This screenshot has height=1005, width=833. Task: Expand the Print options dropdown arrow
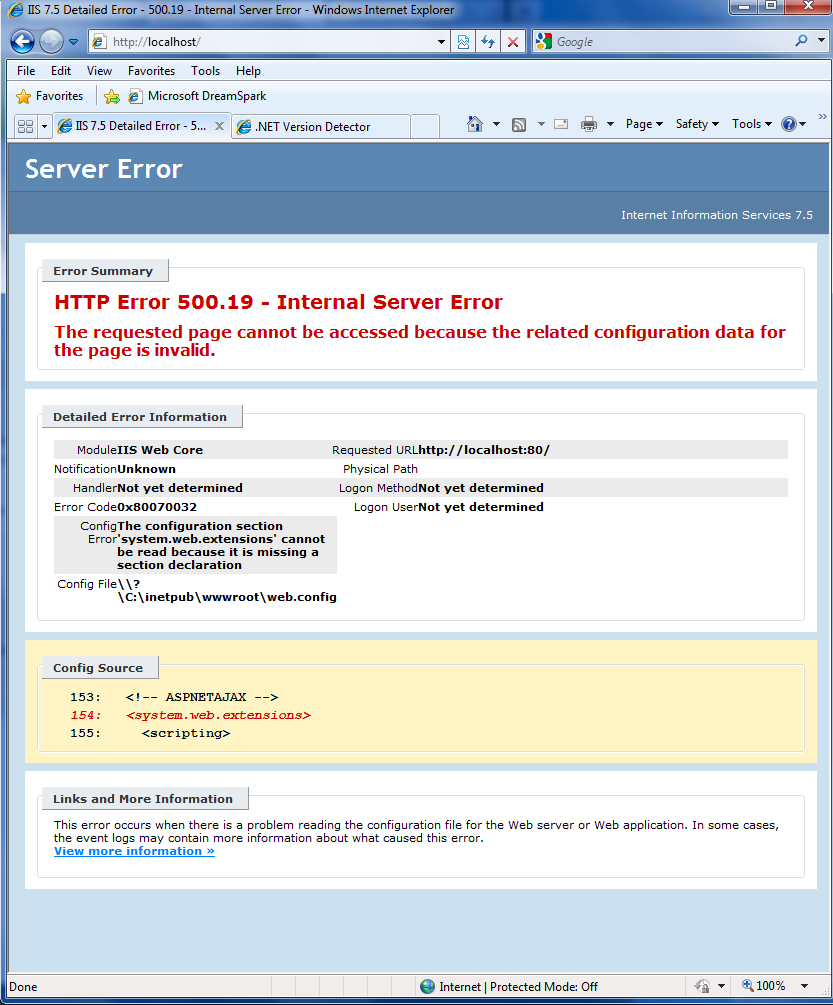coord(611,124)
